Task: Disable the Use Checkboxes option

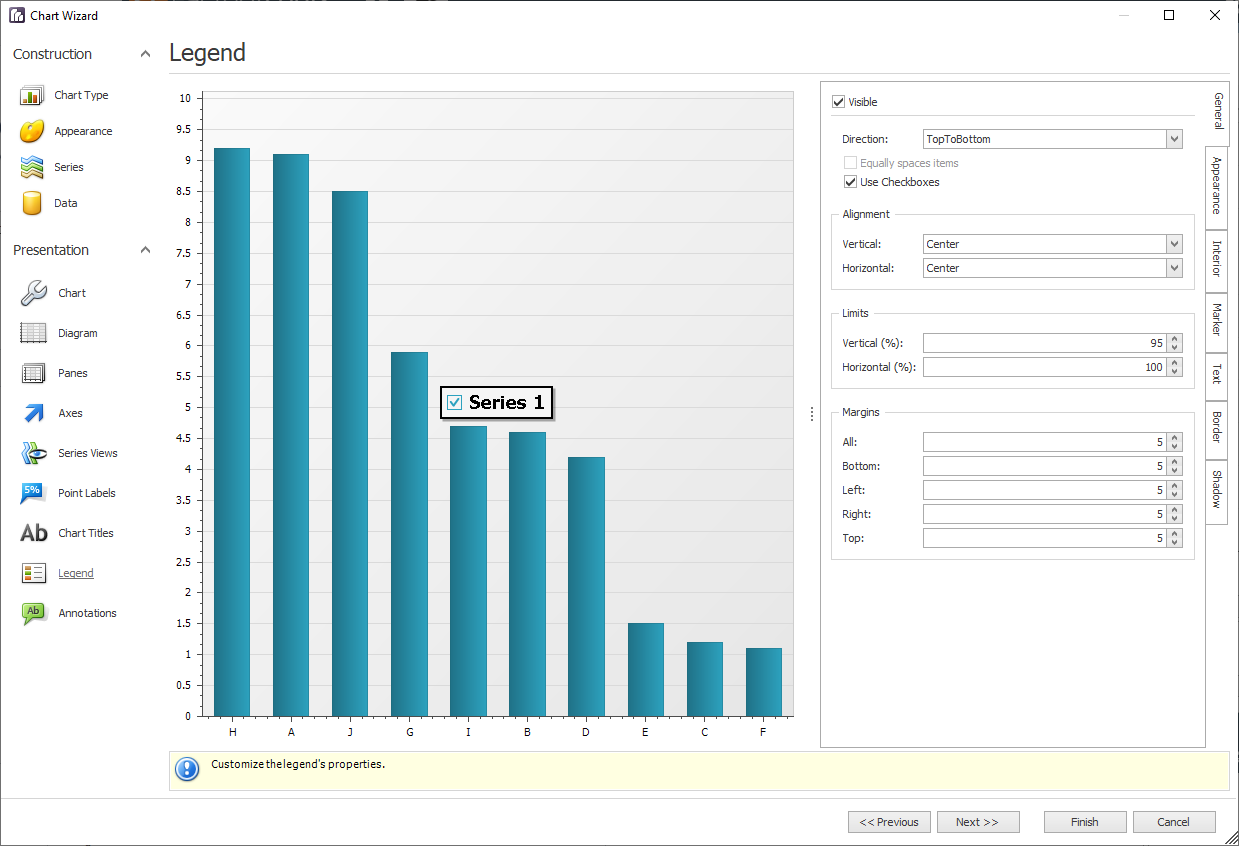Action: pos(850,182)
